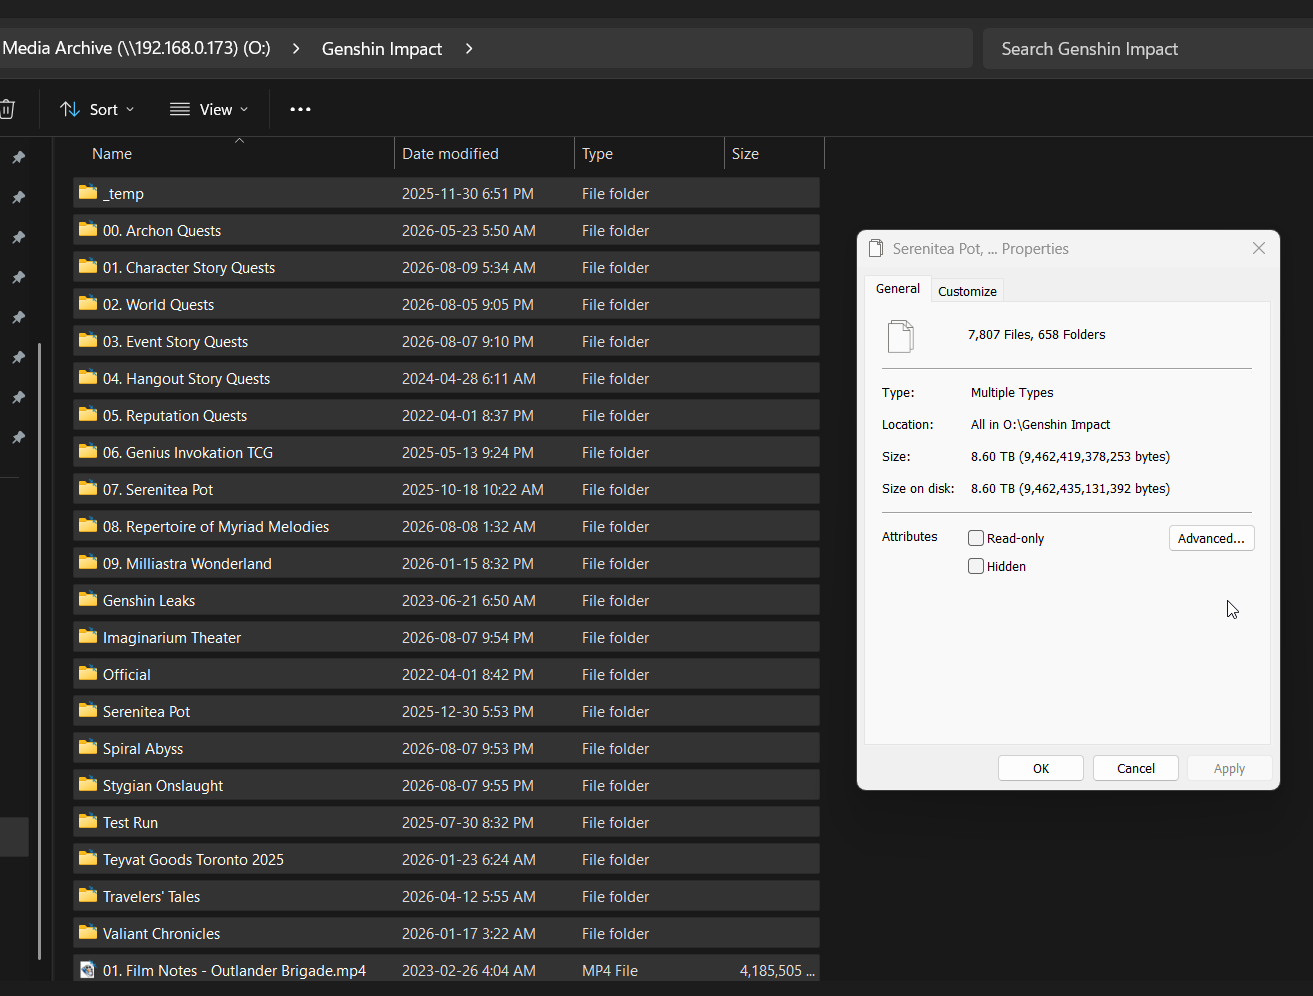
Task: Click Cancel in the Properties dialog
Action: pyautogui.click(x=1136, y=768)
